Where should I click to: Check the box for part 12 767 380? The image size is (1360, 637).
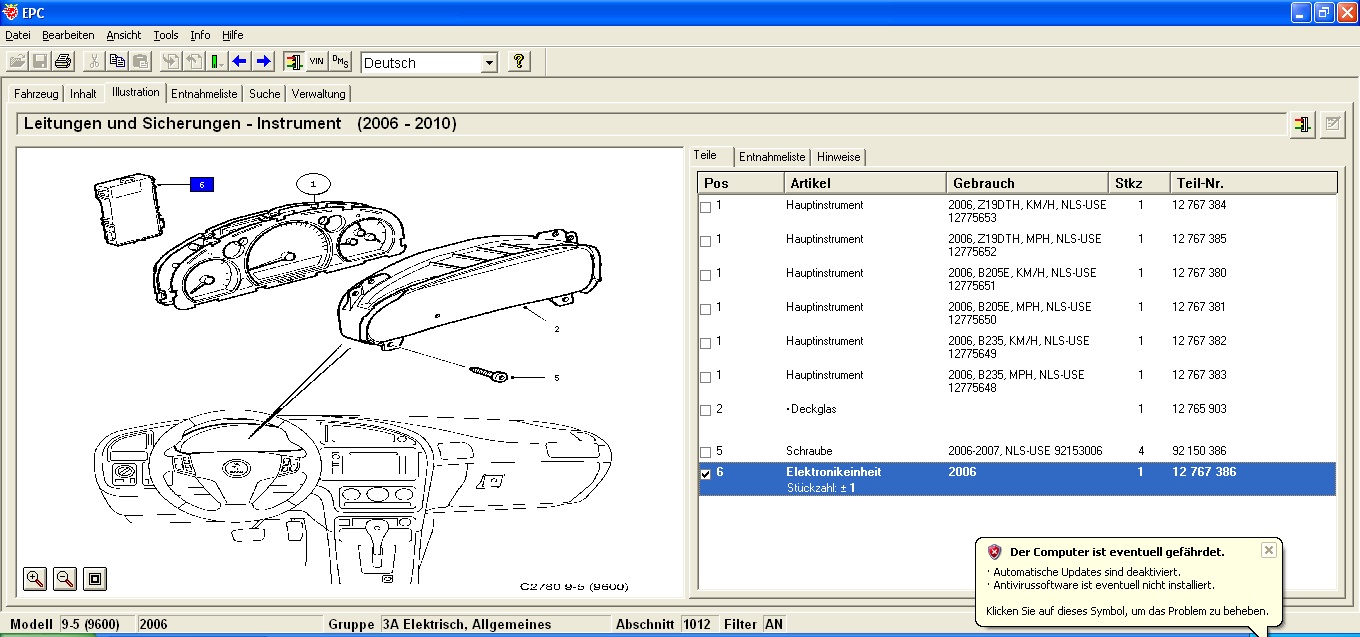(706, 276)
